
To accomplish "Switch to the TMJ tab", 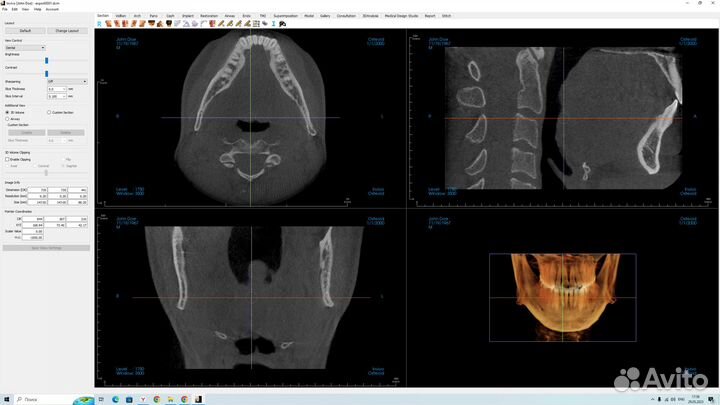I will [263, 16].
